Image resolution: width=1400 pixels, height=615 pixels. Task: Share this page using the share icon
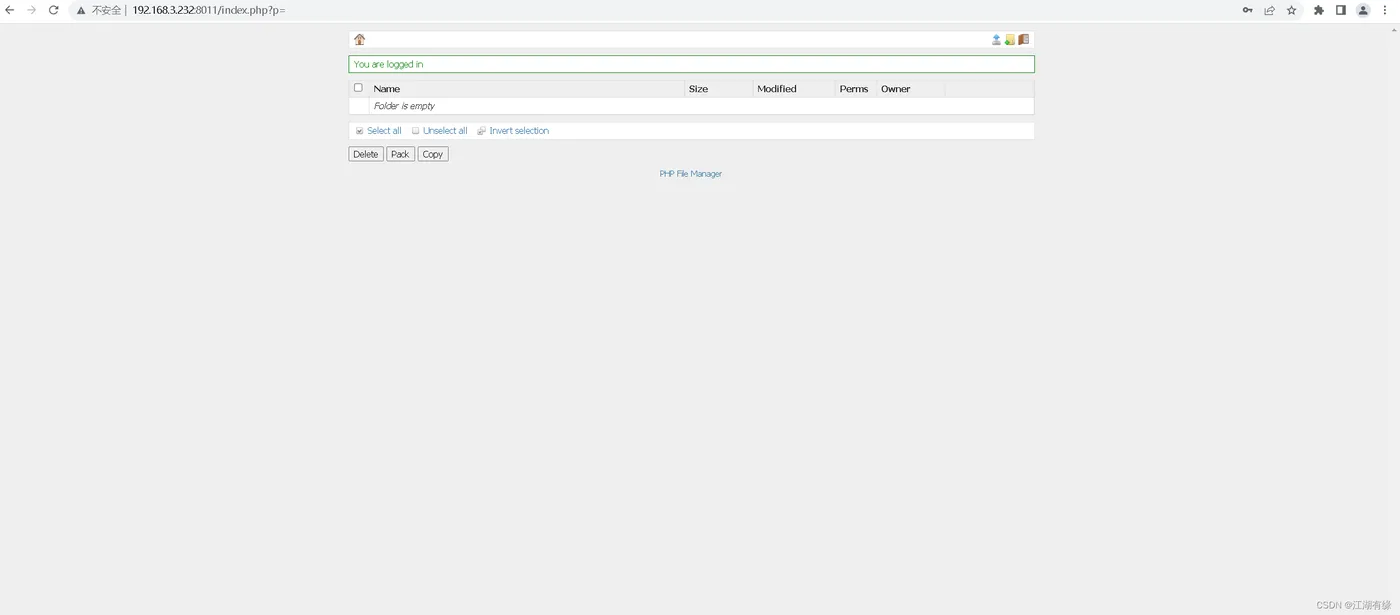[1270, 10]
